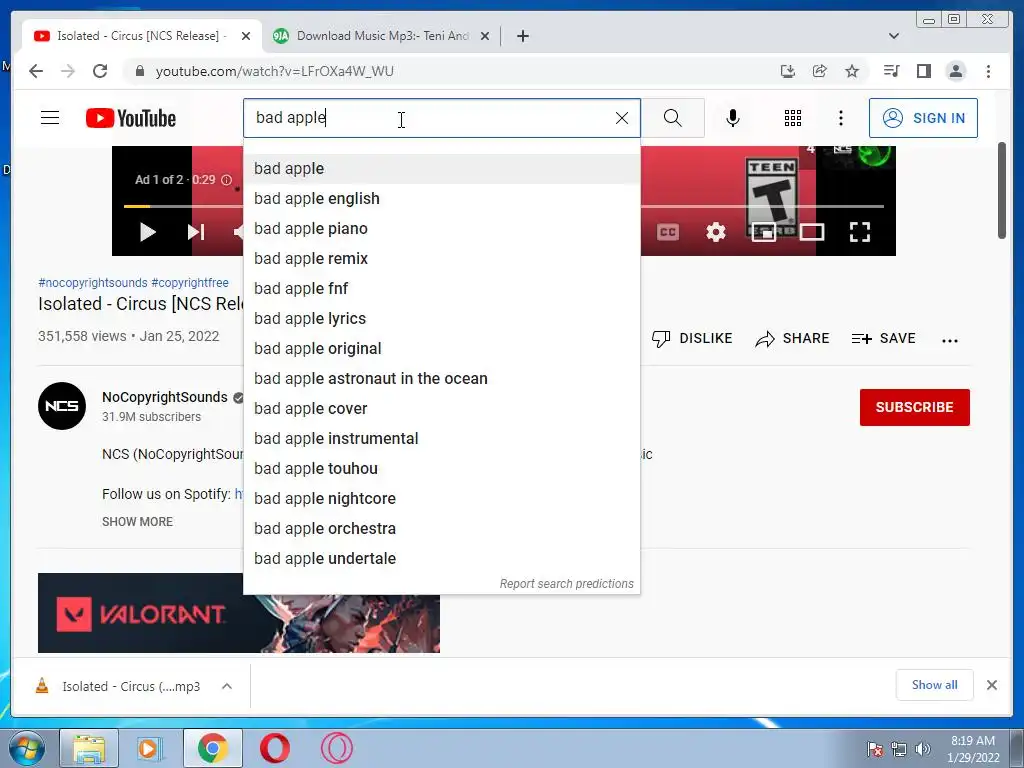Select suggestion 'bad apple lyrics'
This screenshot has height=768, width=1024.
tap(441, 319)
